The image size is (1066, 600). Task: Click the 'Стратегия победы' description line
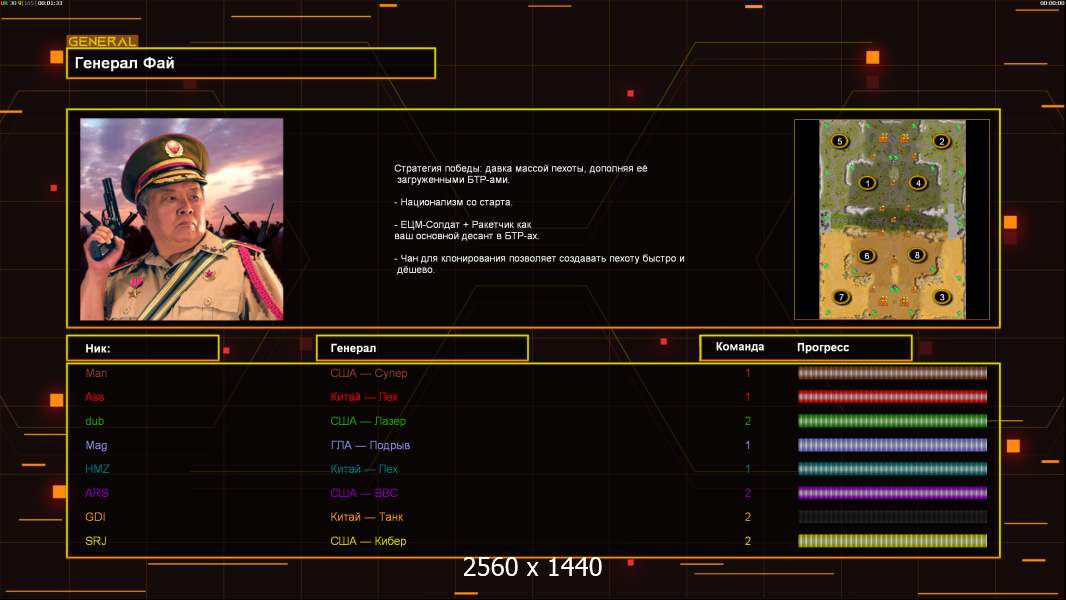coord(521,173)
